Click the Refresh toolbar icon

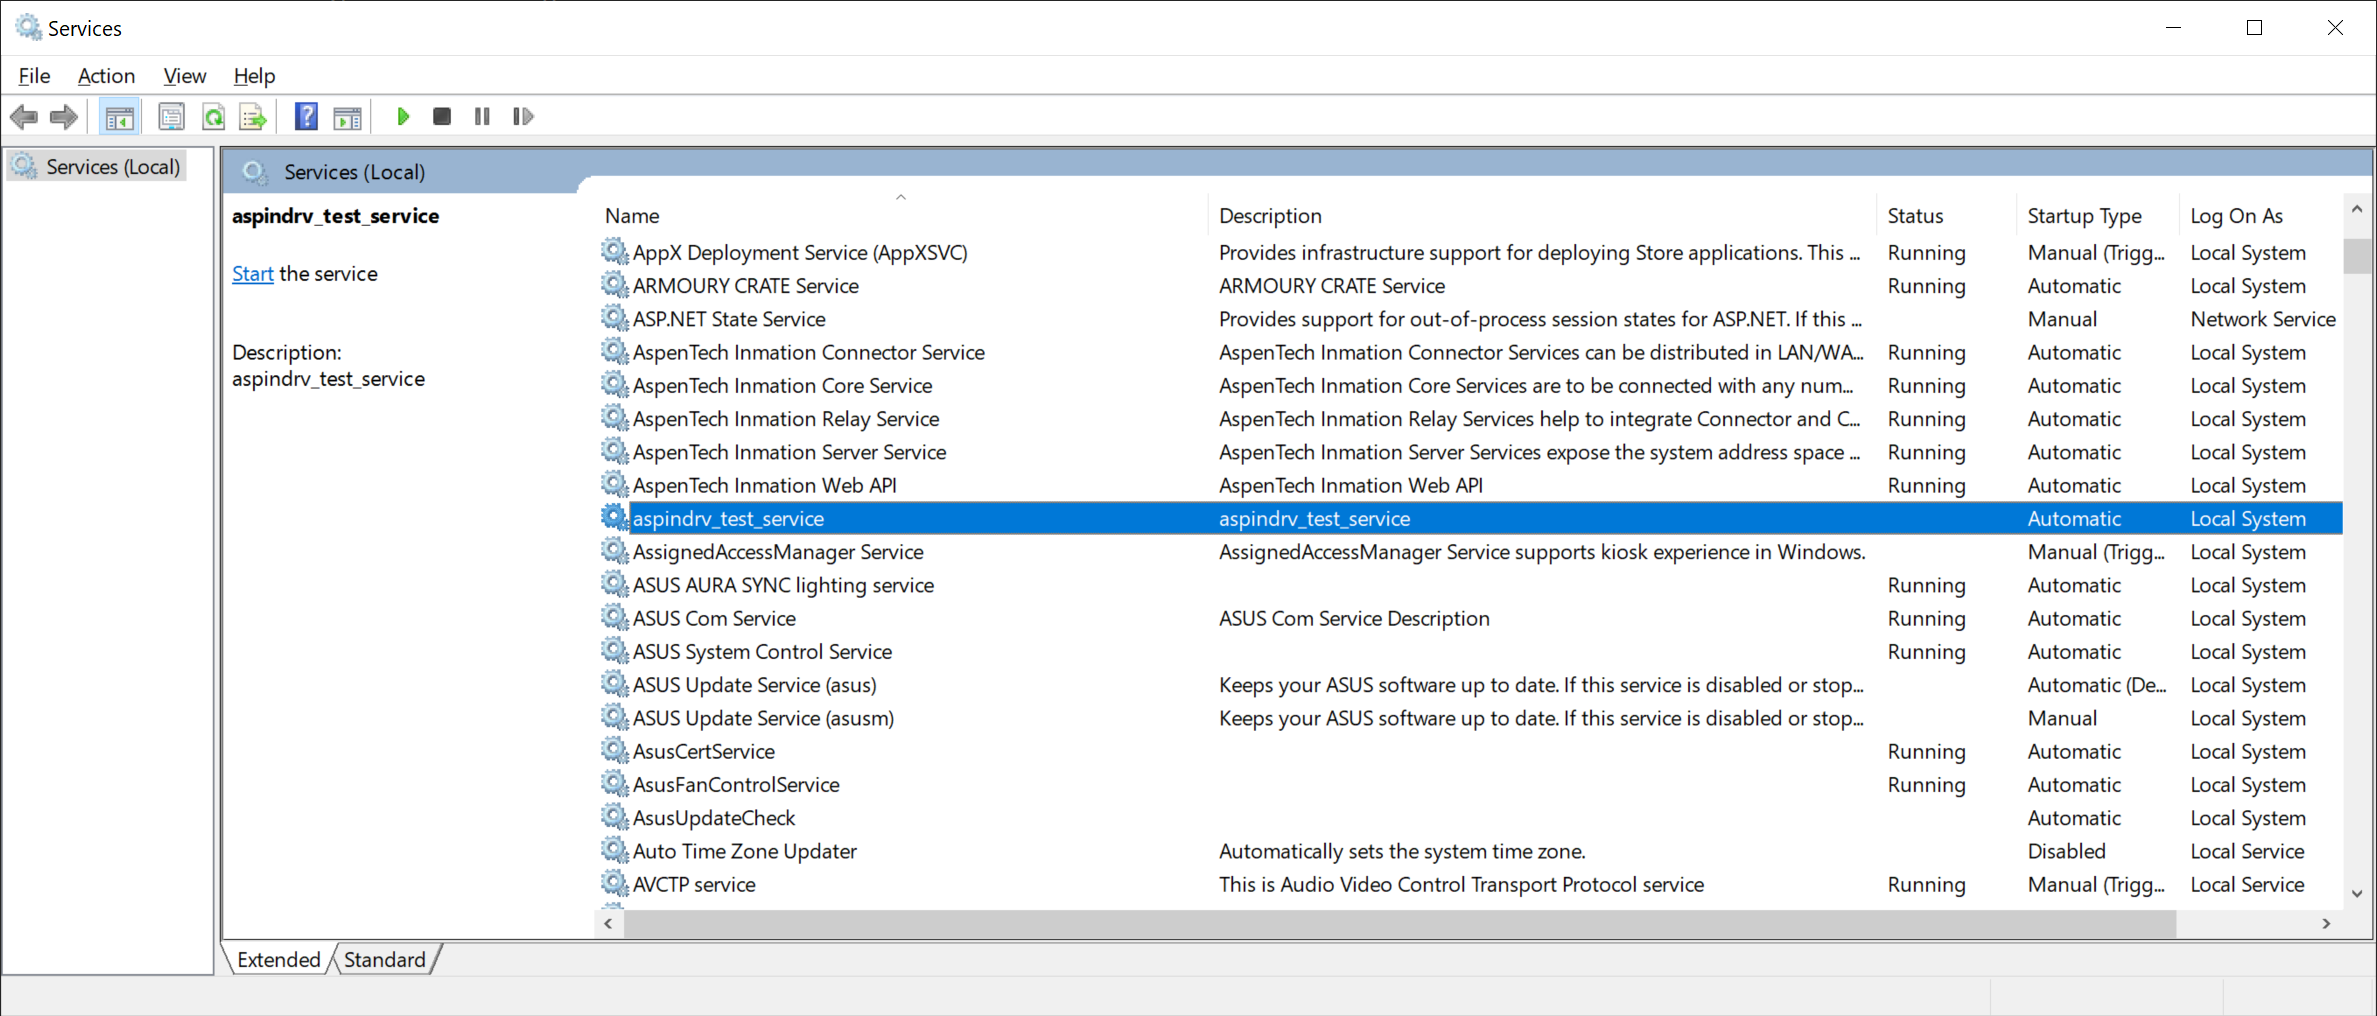click(x=213, y=117)
